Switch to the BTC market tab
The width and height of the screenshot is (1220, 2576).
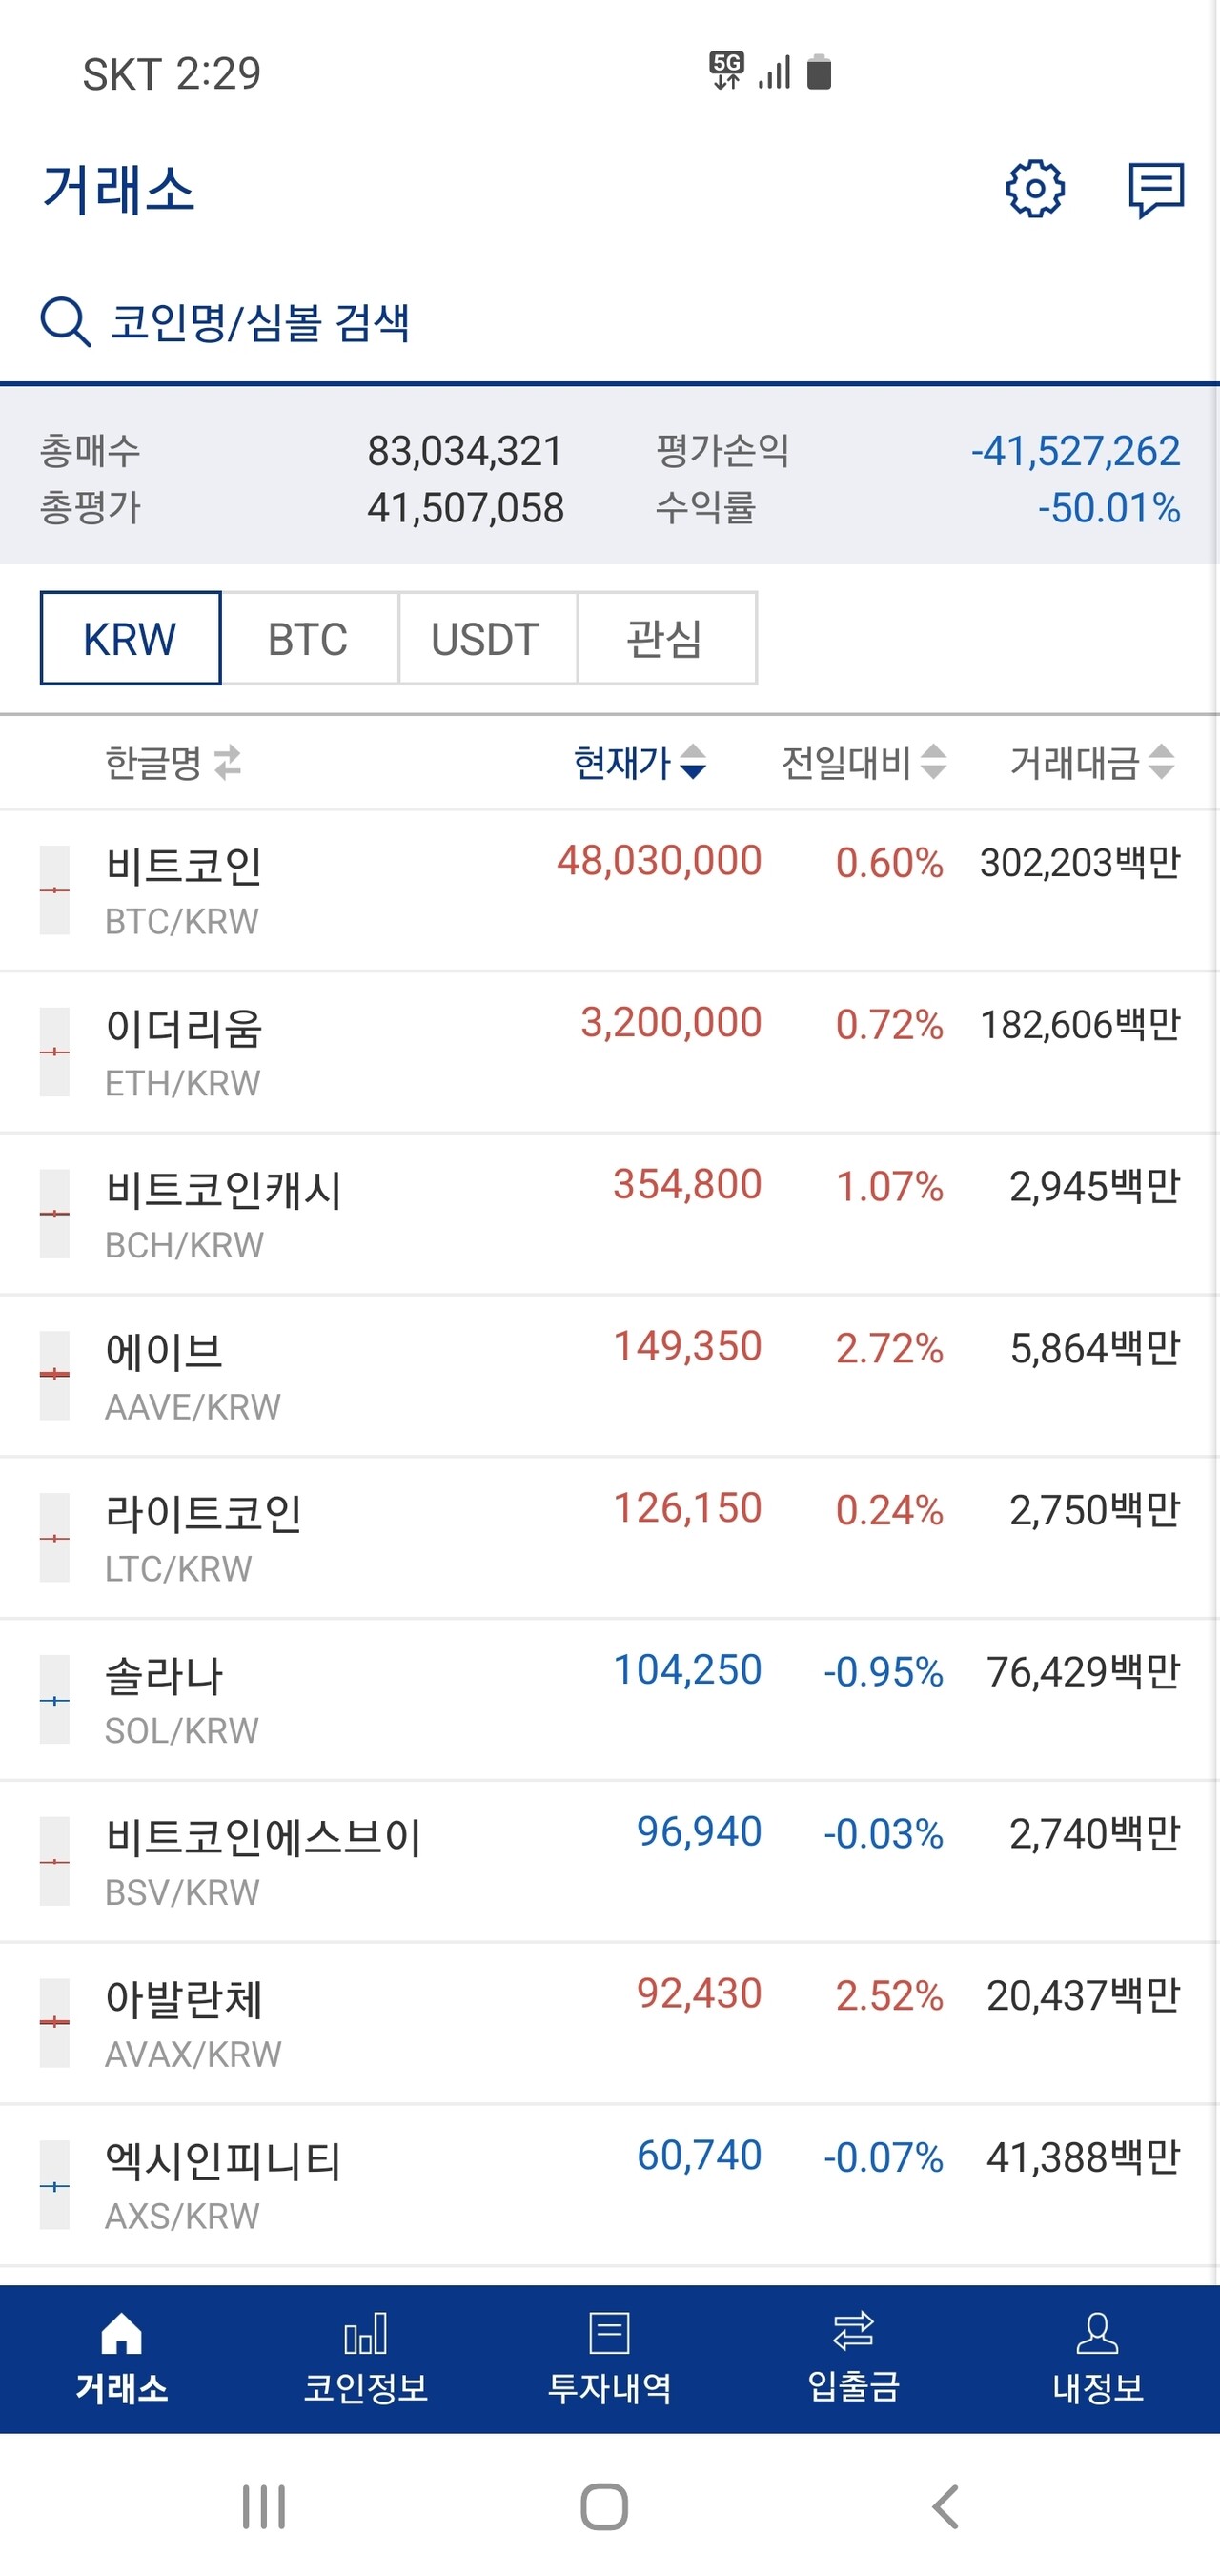pos(308,638)
